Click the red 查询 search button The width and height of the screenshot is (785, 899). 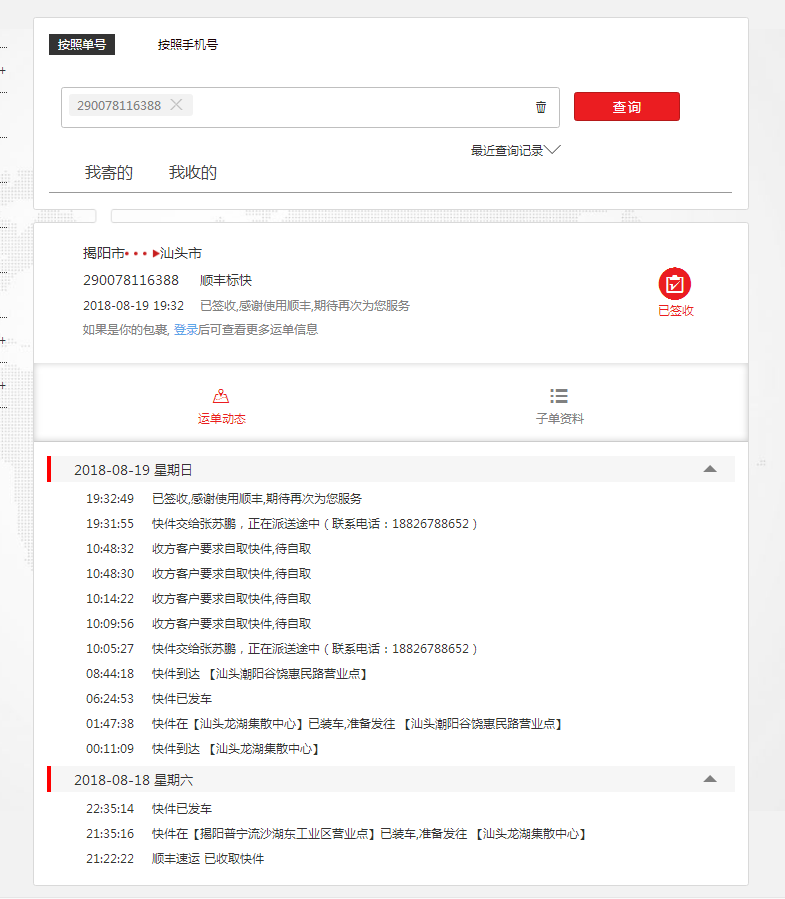click(x=627, y=107)
